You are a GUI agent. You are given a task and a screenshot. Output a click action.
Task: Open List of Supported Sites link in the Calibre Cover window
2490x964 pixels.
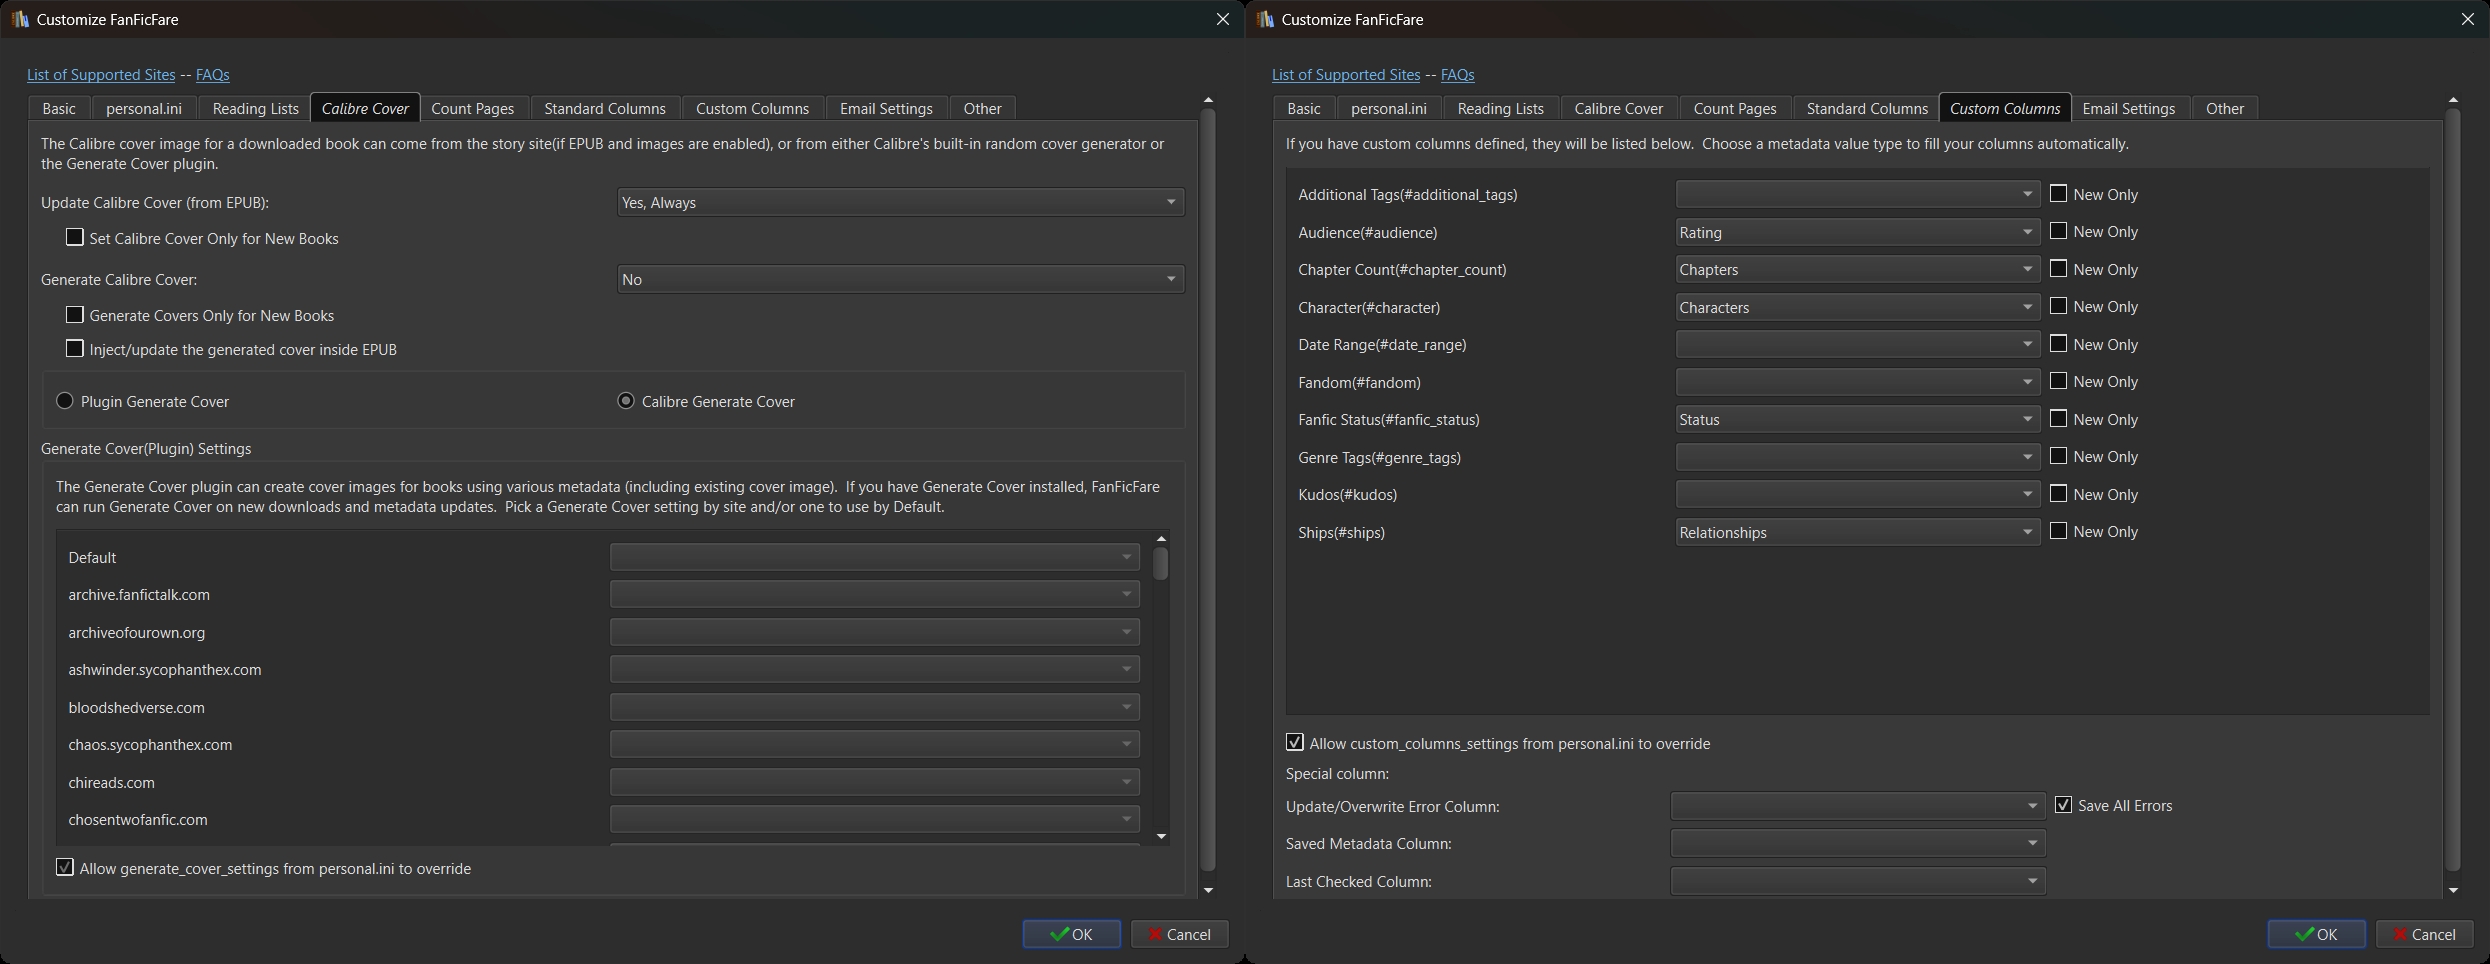[101, 75]
